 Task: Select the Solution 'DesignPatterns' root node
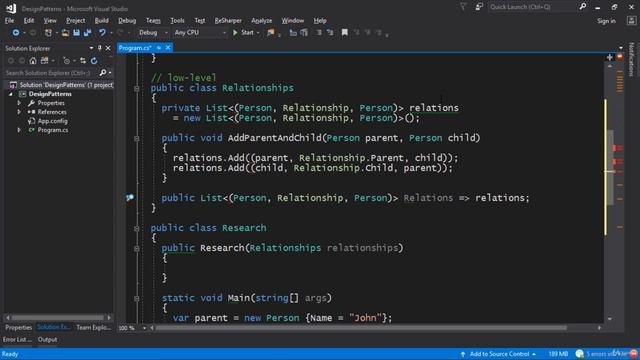(61, 85)
